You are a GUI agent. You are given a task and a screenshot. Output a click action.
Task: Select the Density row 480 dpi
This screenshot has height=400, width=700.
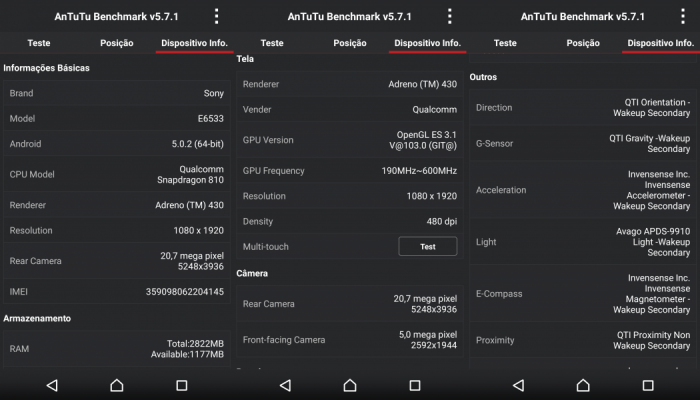pyautogui.click(x=350, y=221)
